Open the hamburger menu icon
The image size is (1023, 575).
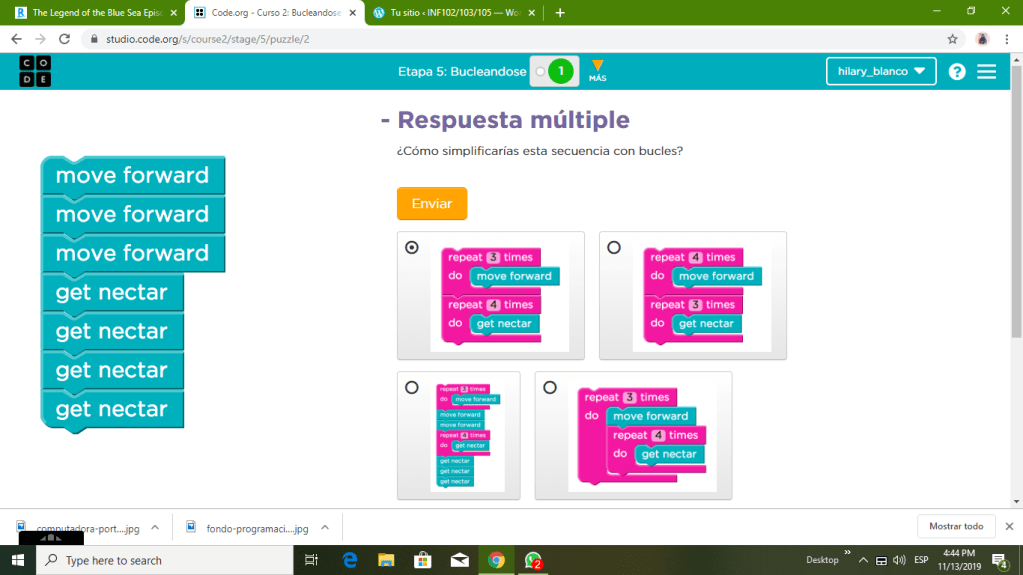click(987, 72)
